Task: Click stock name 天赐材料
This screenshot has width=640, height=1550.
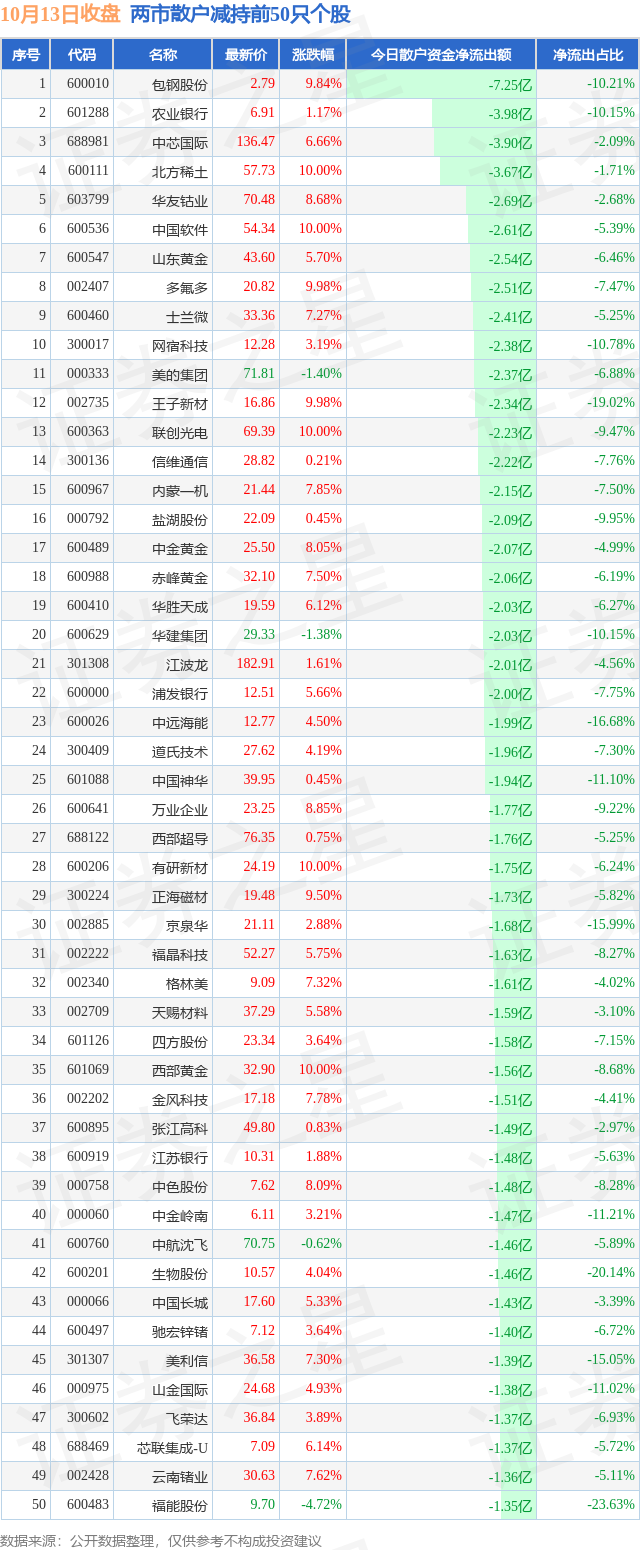Action: [180, 1013]
